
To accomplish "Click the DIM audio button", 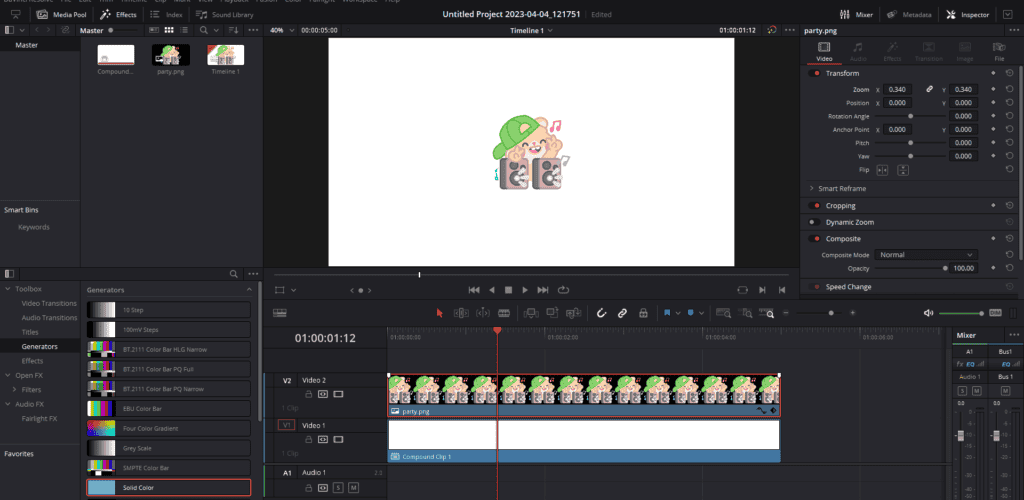I will tap(995, 313).
